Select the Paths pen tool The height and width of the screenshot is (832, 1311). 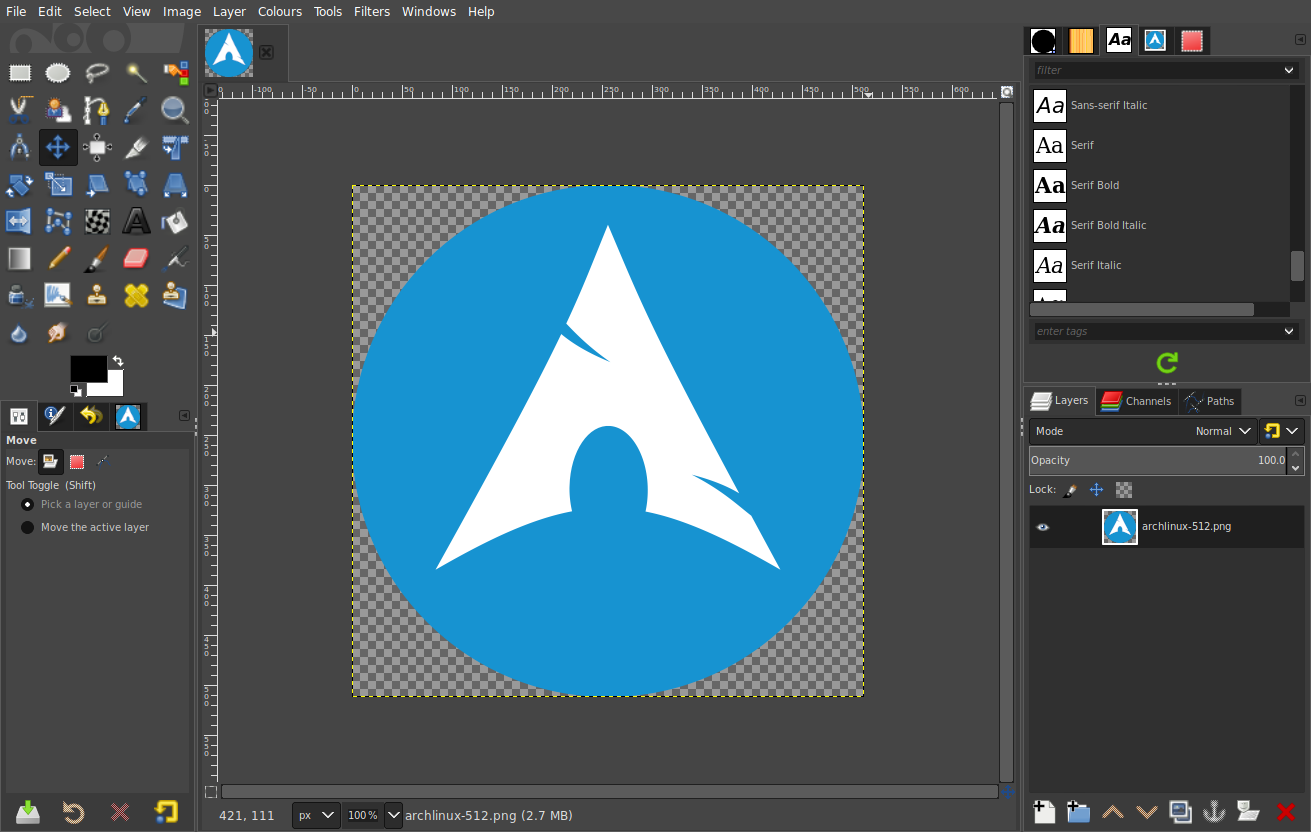pos(97,110)
